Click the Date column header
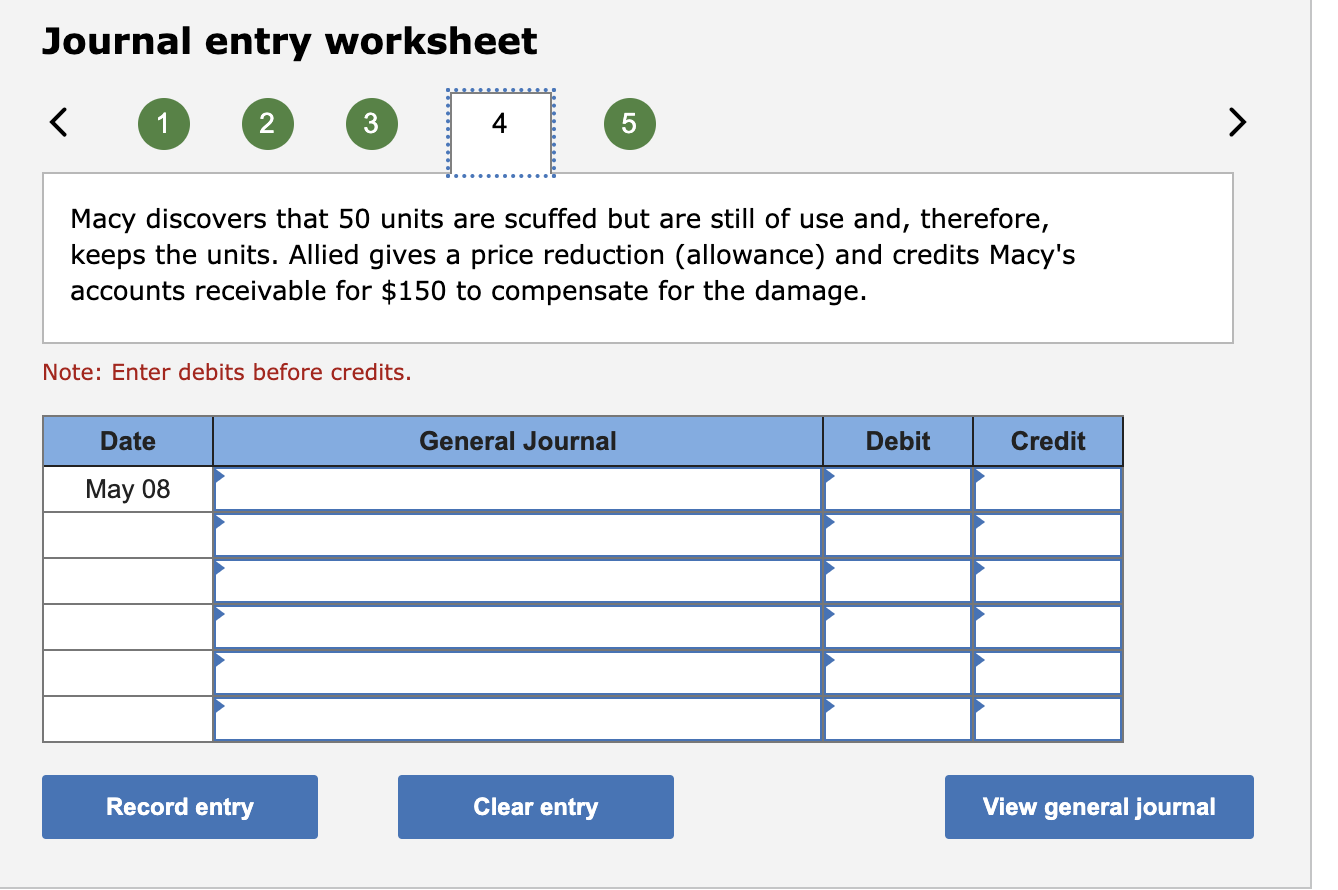Viewport: 1338px width, 890px height. click(128, 441)
